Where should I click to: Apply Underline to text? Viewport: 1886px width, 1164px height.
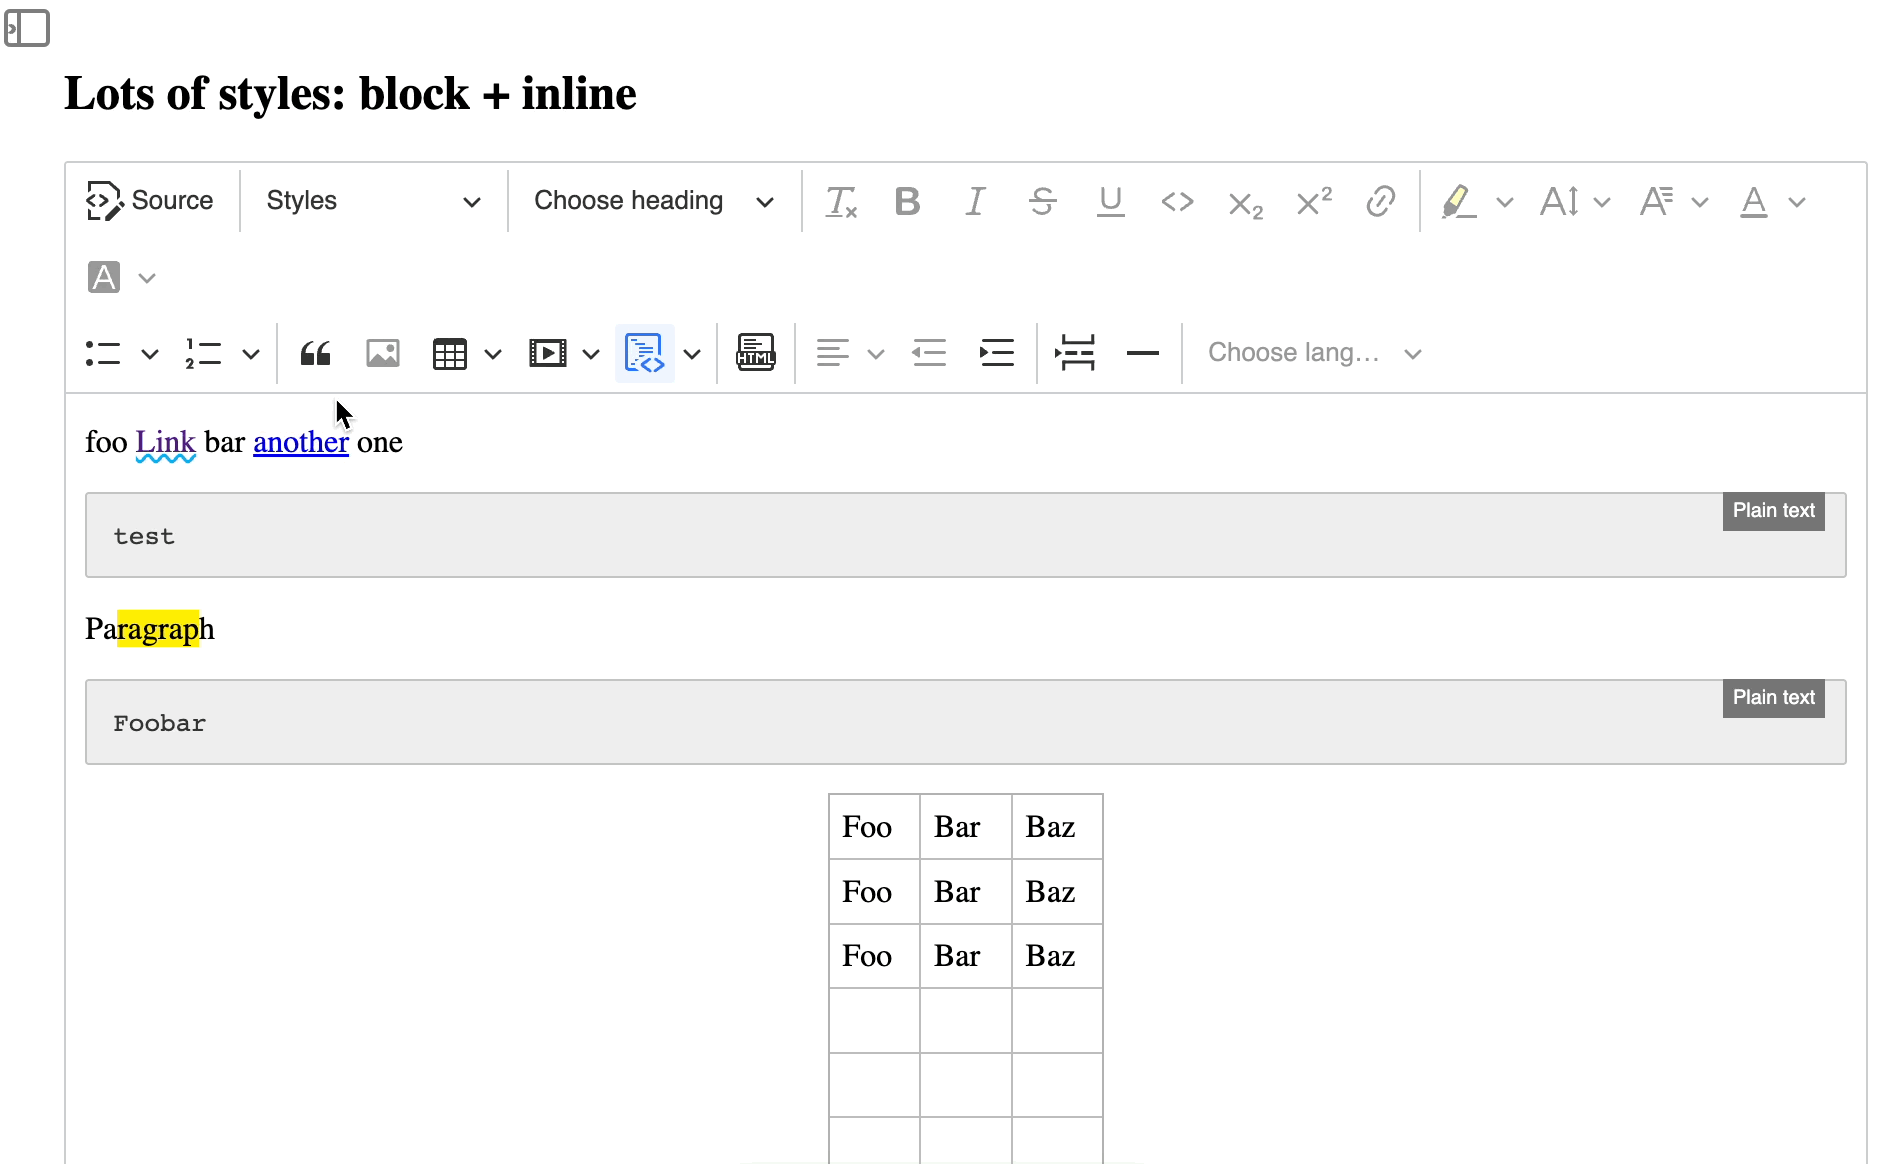[x=1110, y=201]
